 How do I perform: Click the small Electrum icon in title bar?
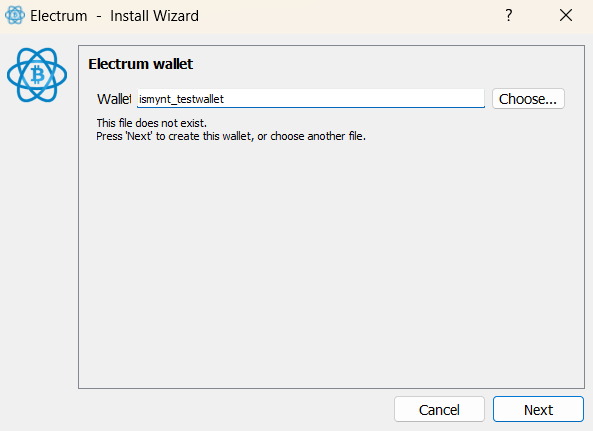15,15
